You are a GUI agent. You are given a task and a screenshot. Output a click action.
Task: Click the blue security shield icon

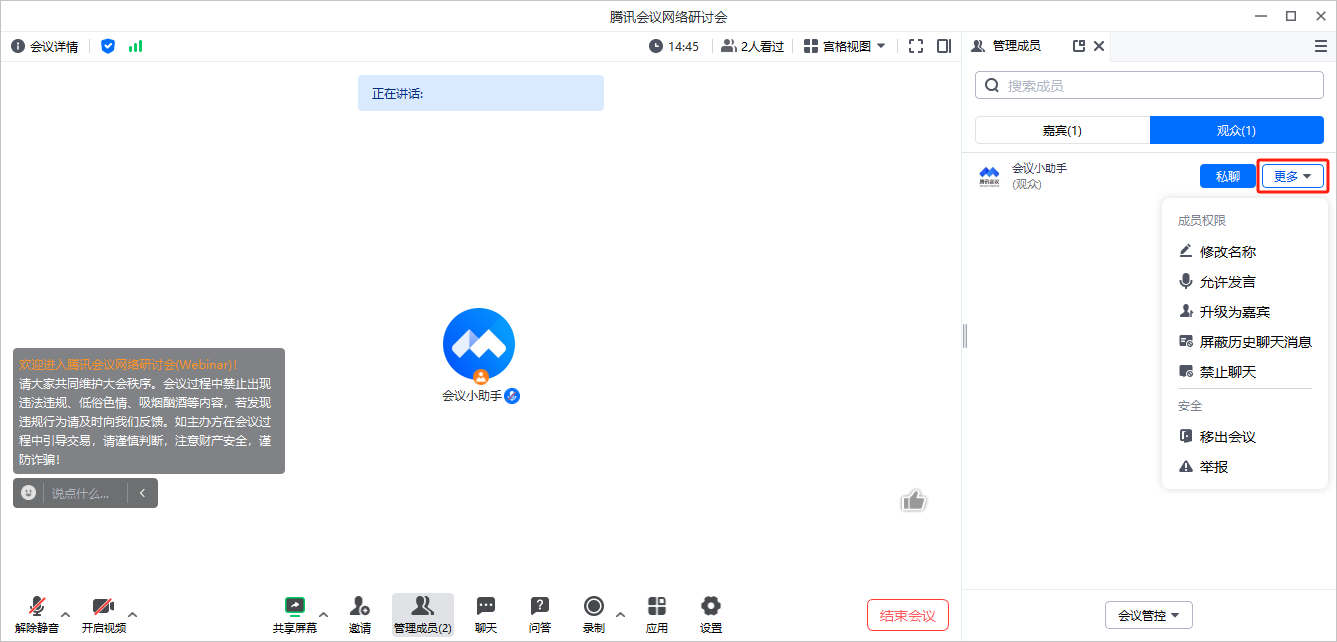click(108, 46)
